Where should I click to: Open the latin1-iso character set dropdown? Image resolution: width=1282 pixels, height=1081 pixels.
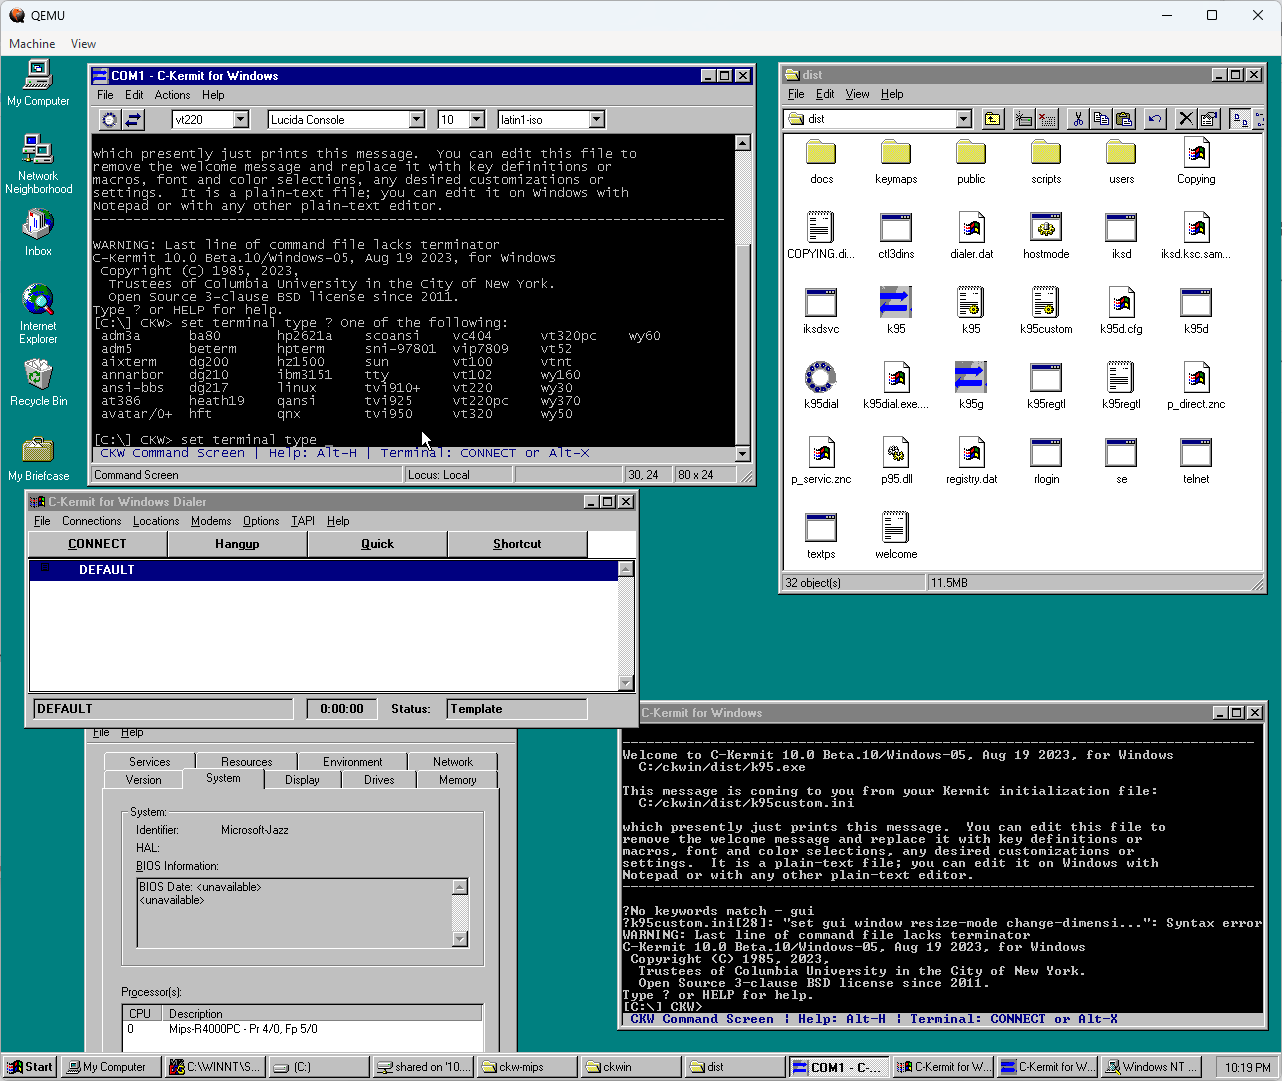coord(596,120)
